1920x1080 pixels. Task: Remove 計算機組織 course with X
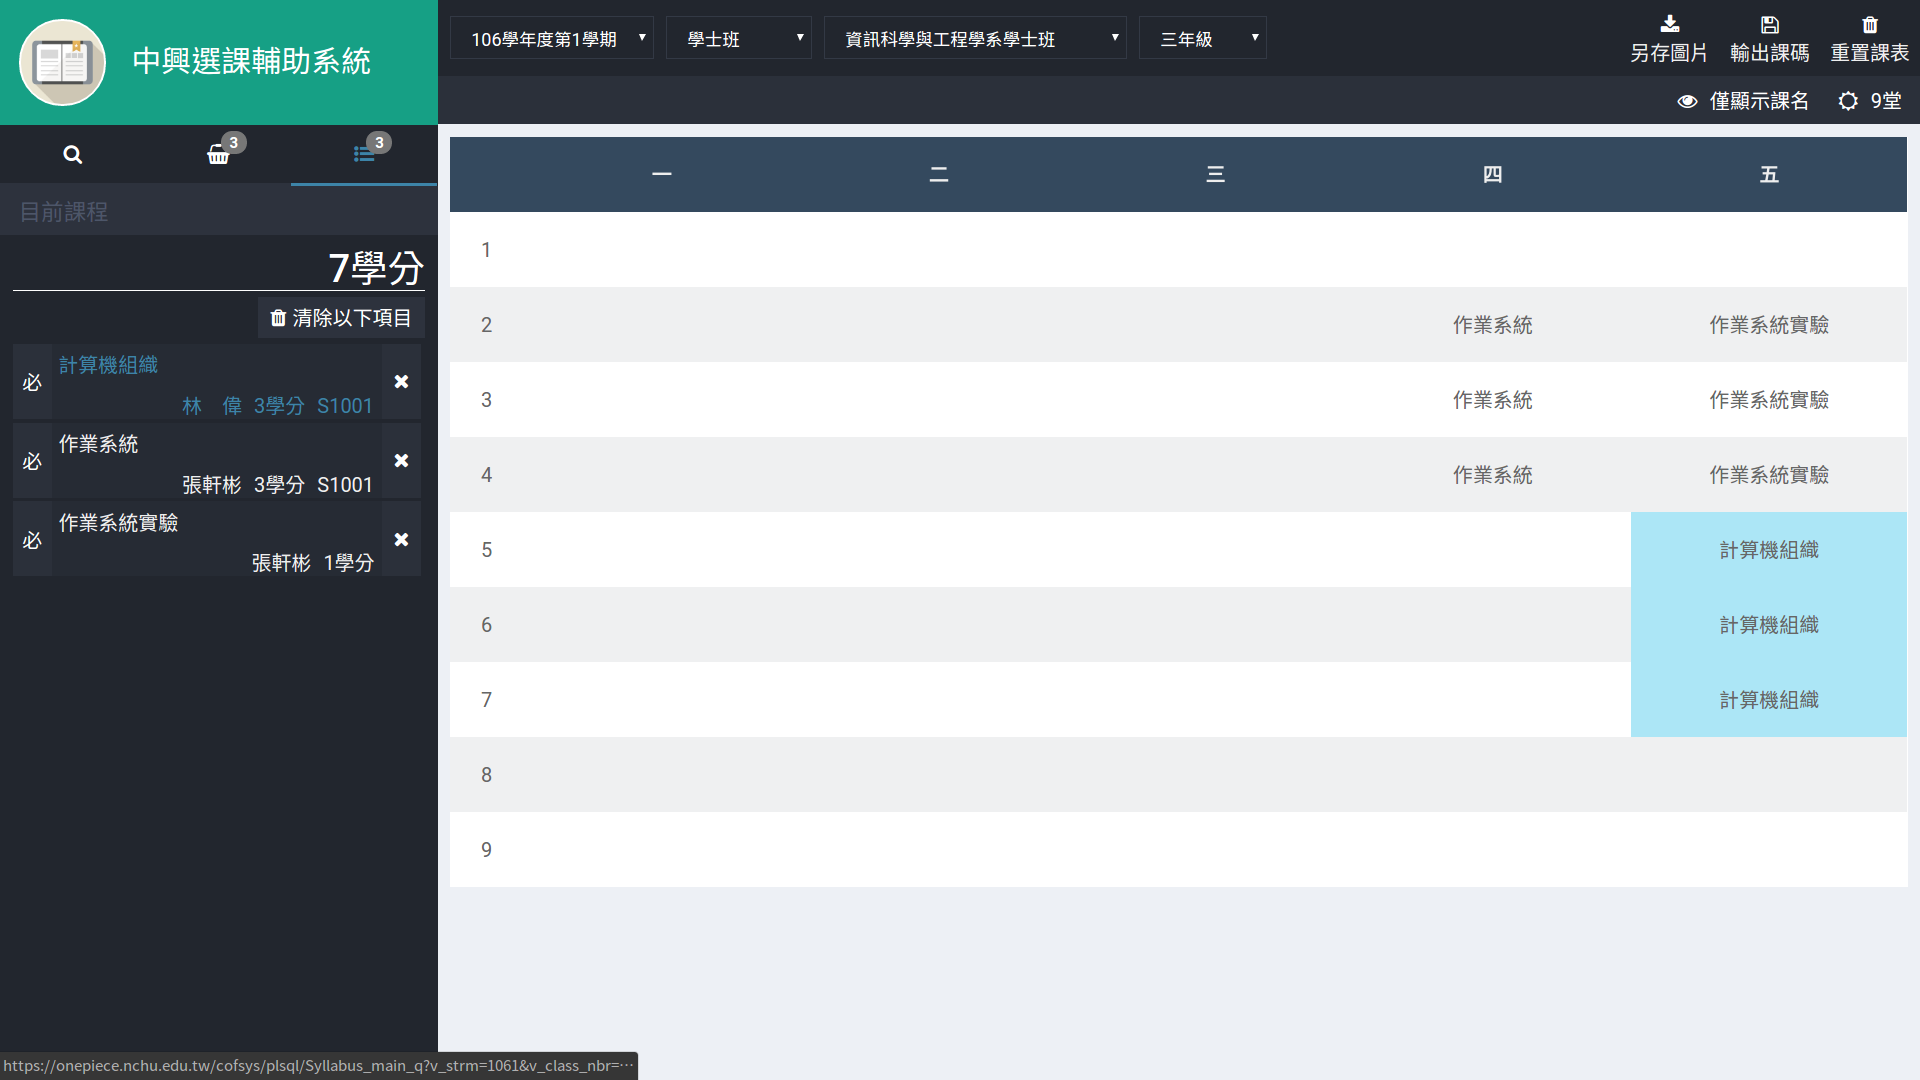pyautogui.click(x=401, y=382)
